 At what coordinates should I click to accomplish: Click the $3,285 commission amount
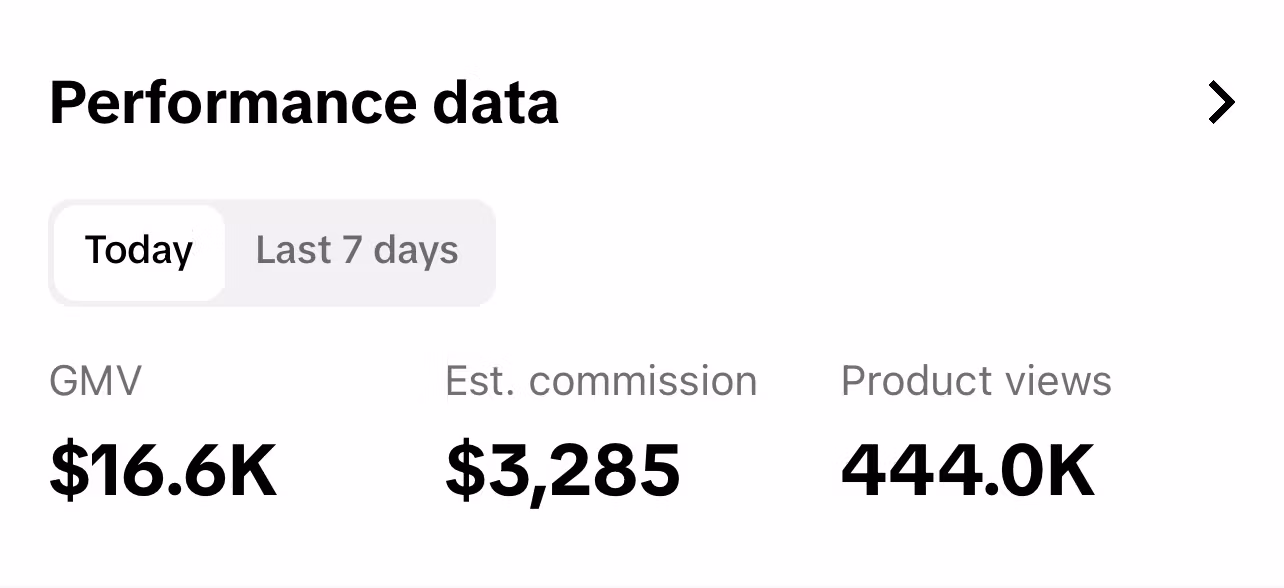point(563,470)
